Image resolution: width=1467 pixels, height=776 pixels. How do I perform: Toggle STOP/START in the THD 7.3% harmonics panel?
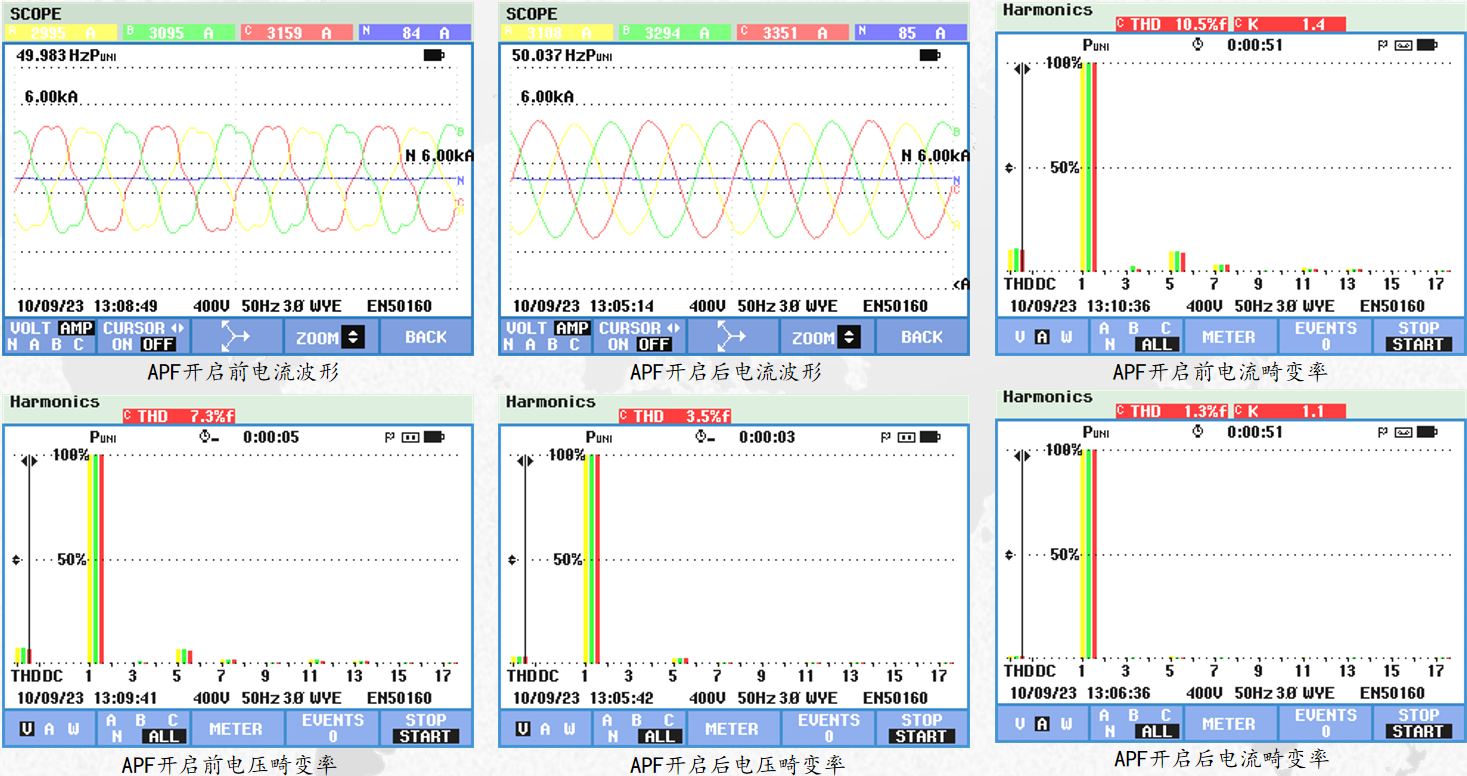click(x=426, y=728)
